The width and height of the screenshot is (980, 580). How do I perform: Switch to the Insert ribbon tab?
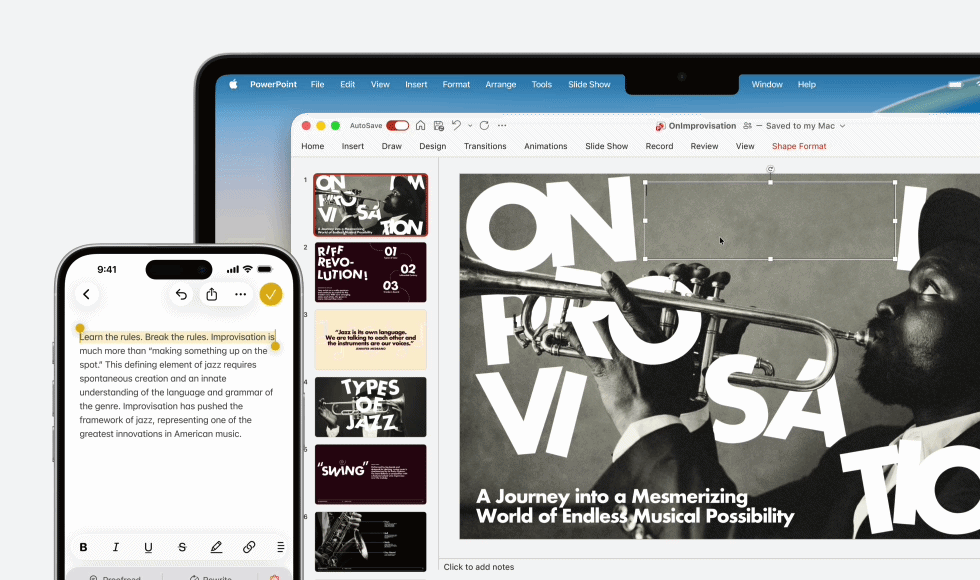(352, 146)
